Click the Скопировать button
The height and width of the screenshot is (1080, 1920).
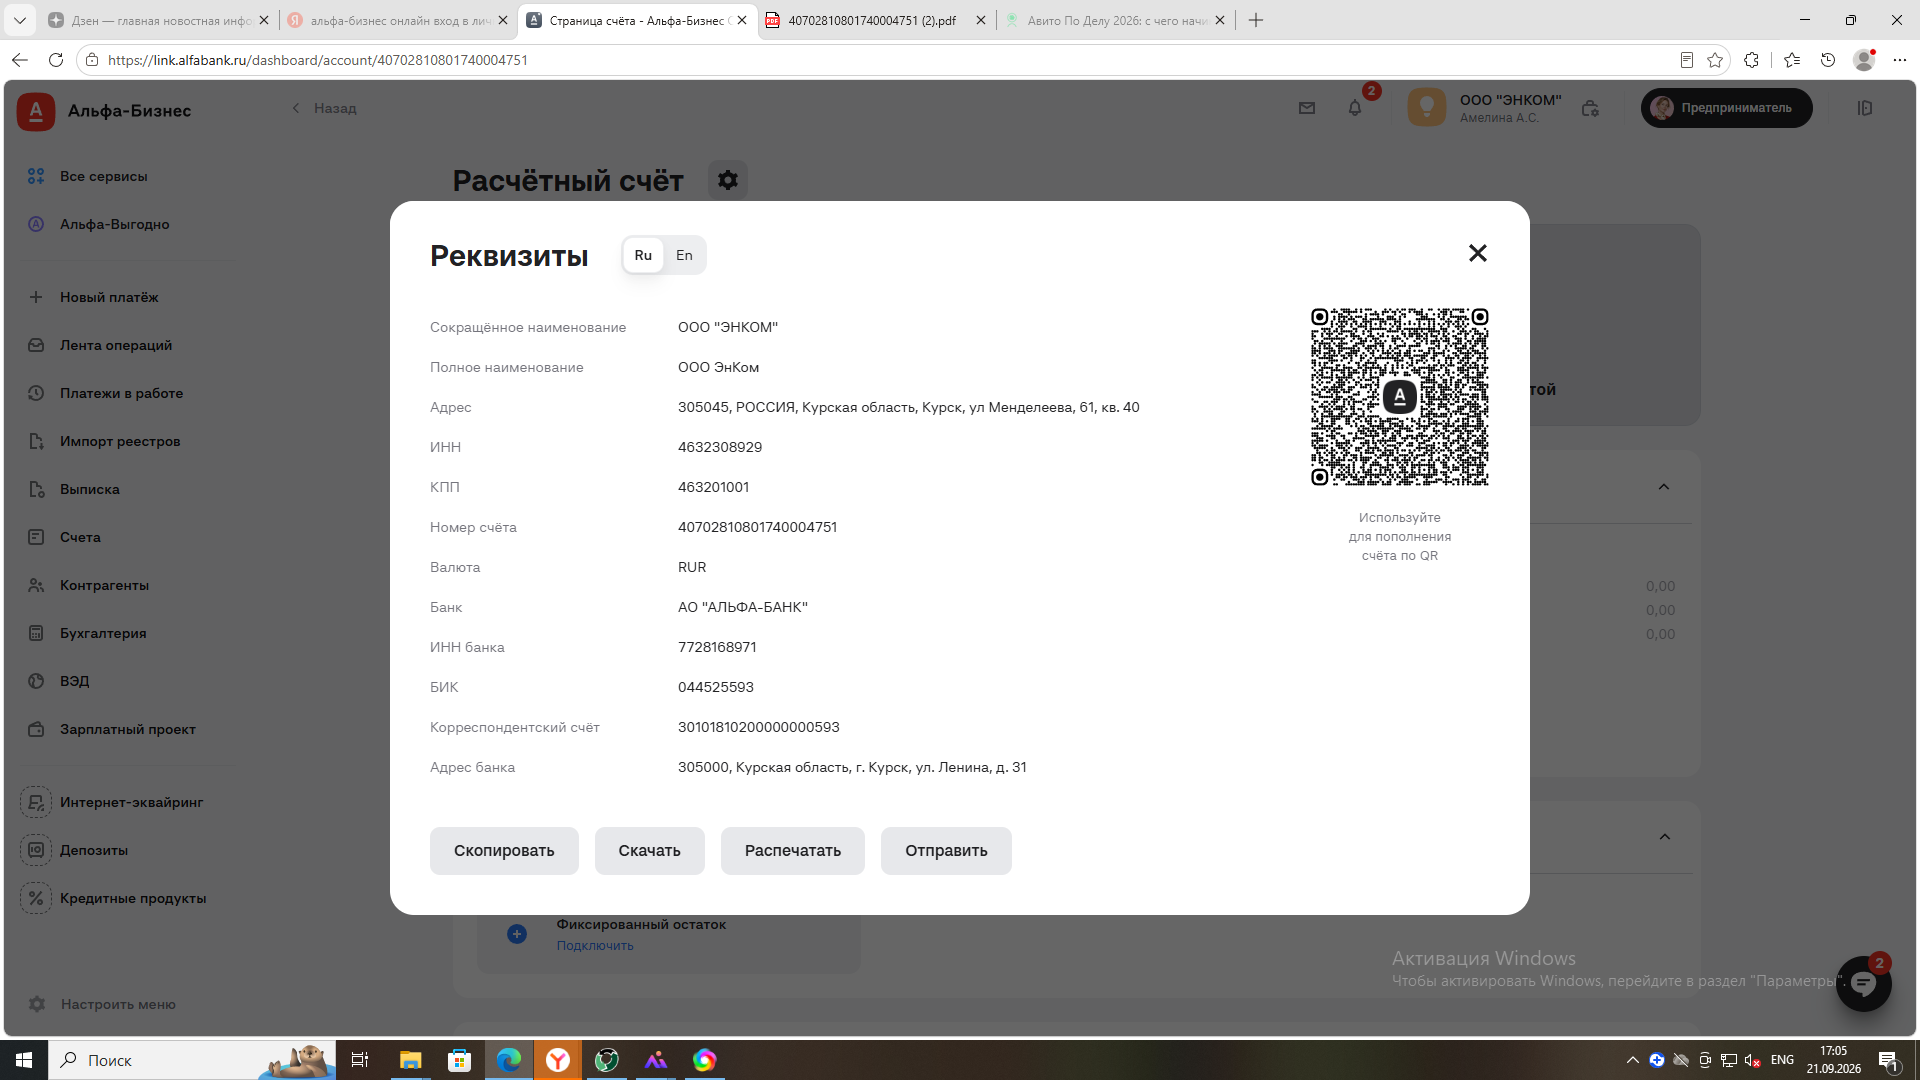[504, 851]
